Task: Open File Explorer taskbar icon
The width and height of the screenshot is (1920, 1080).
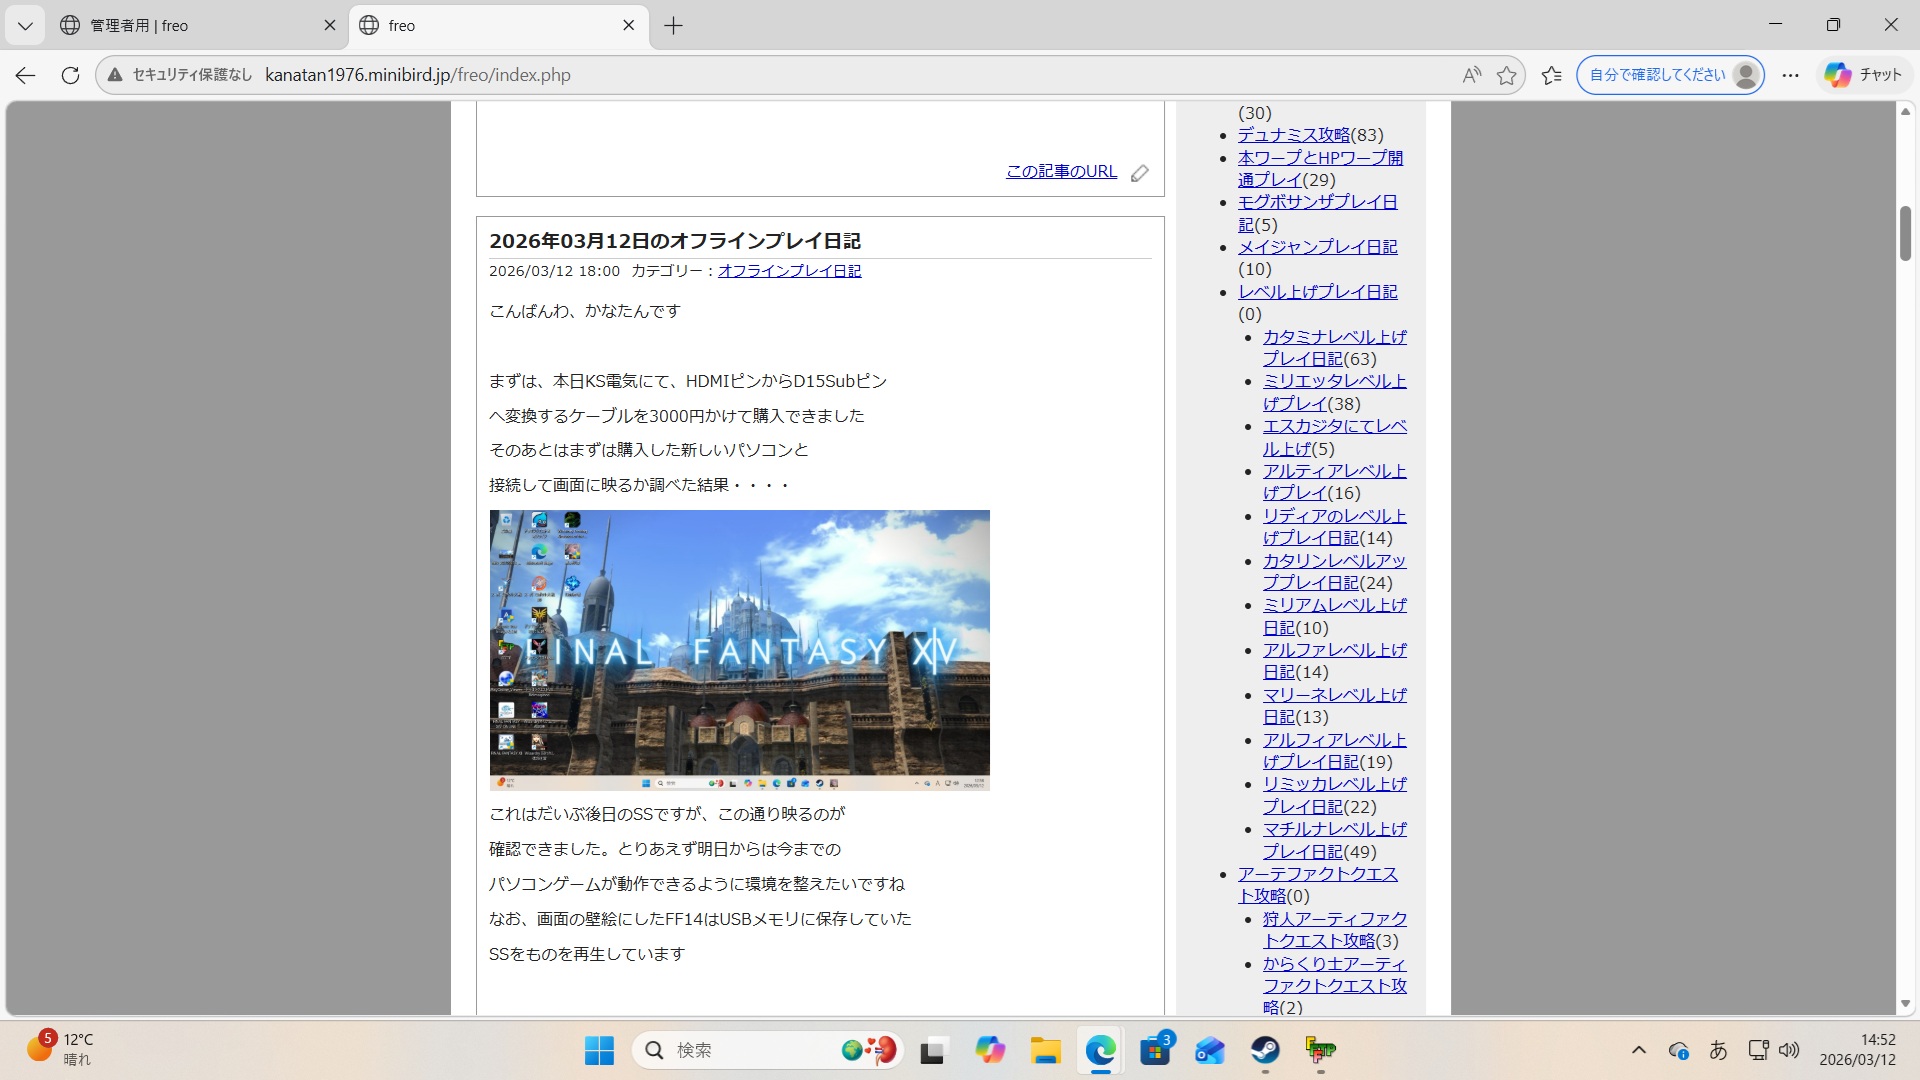Action: pos(1045,1050)
